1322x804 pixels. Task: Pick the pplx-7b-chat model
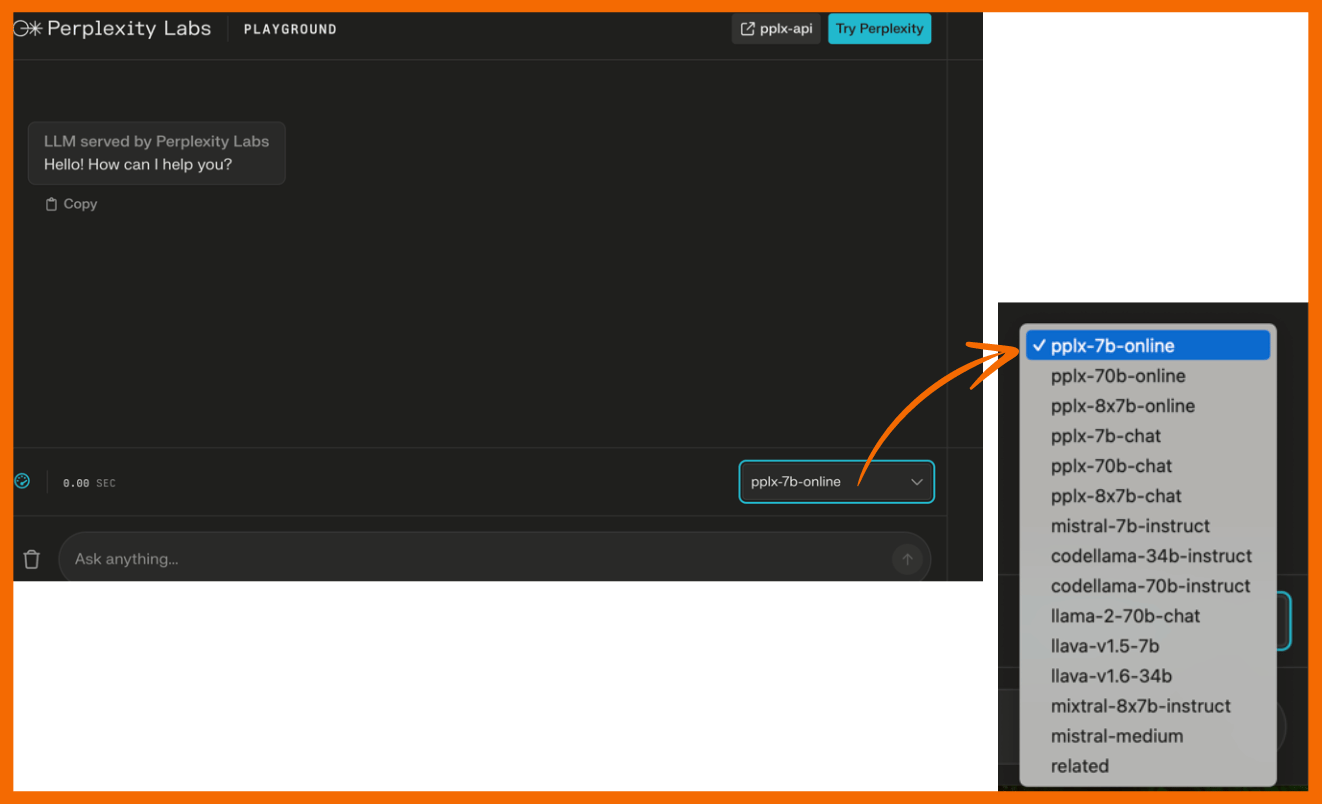1106,436
